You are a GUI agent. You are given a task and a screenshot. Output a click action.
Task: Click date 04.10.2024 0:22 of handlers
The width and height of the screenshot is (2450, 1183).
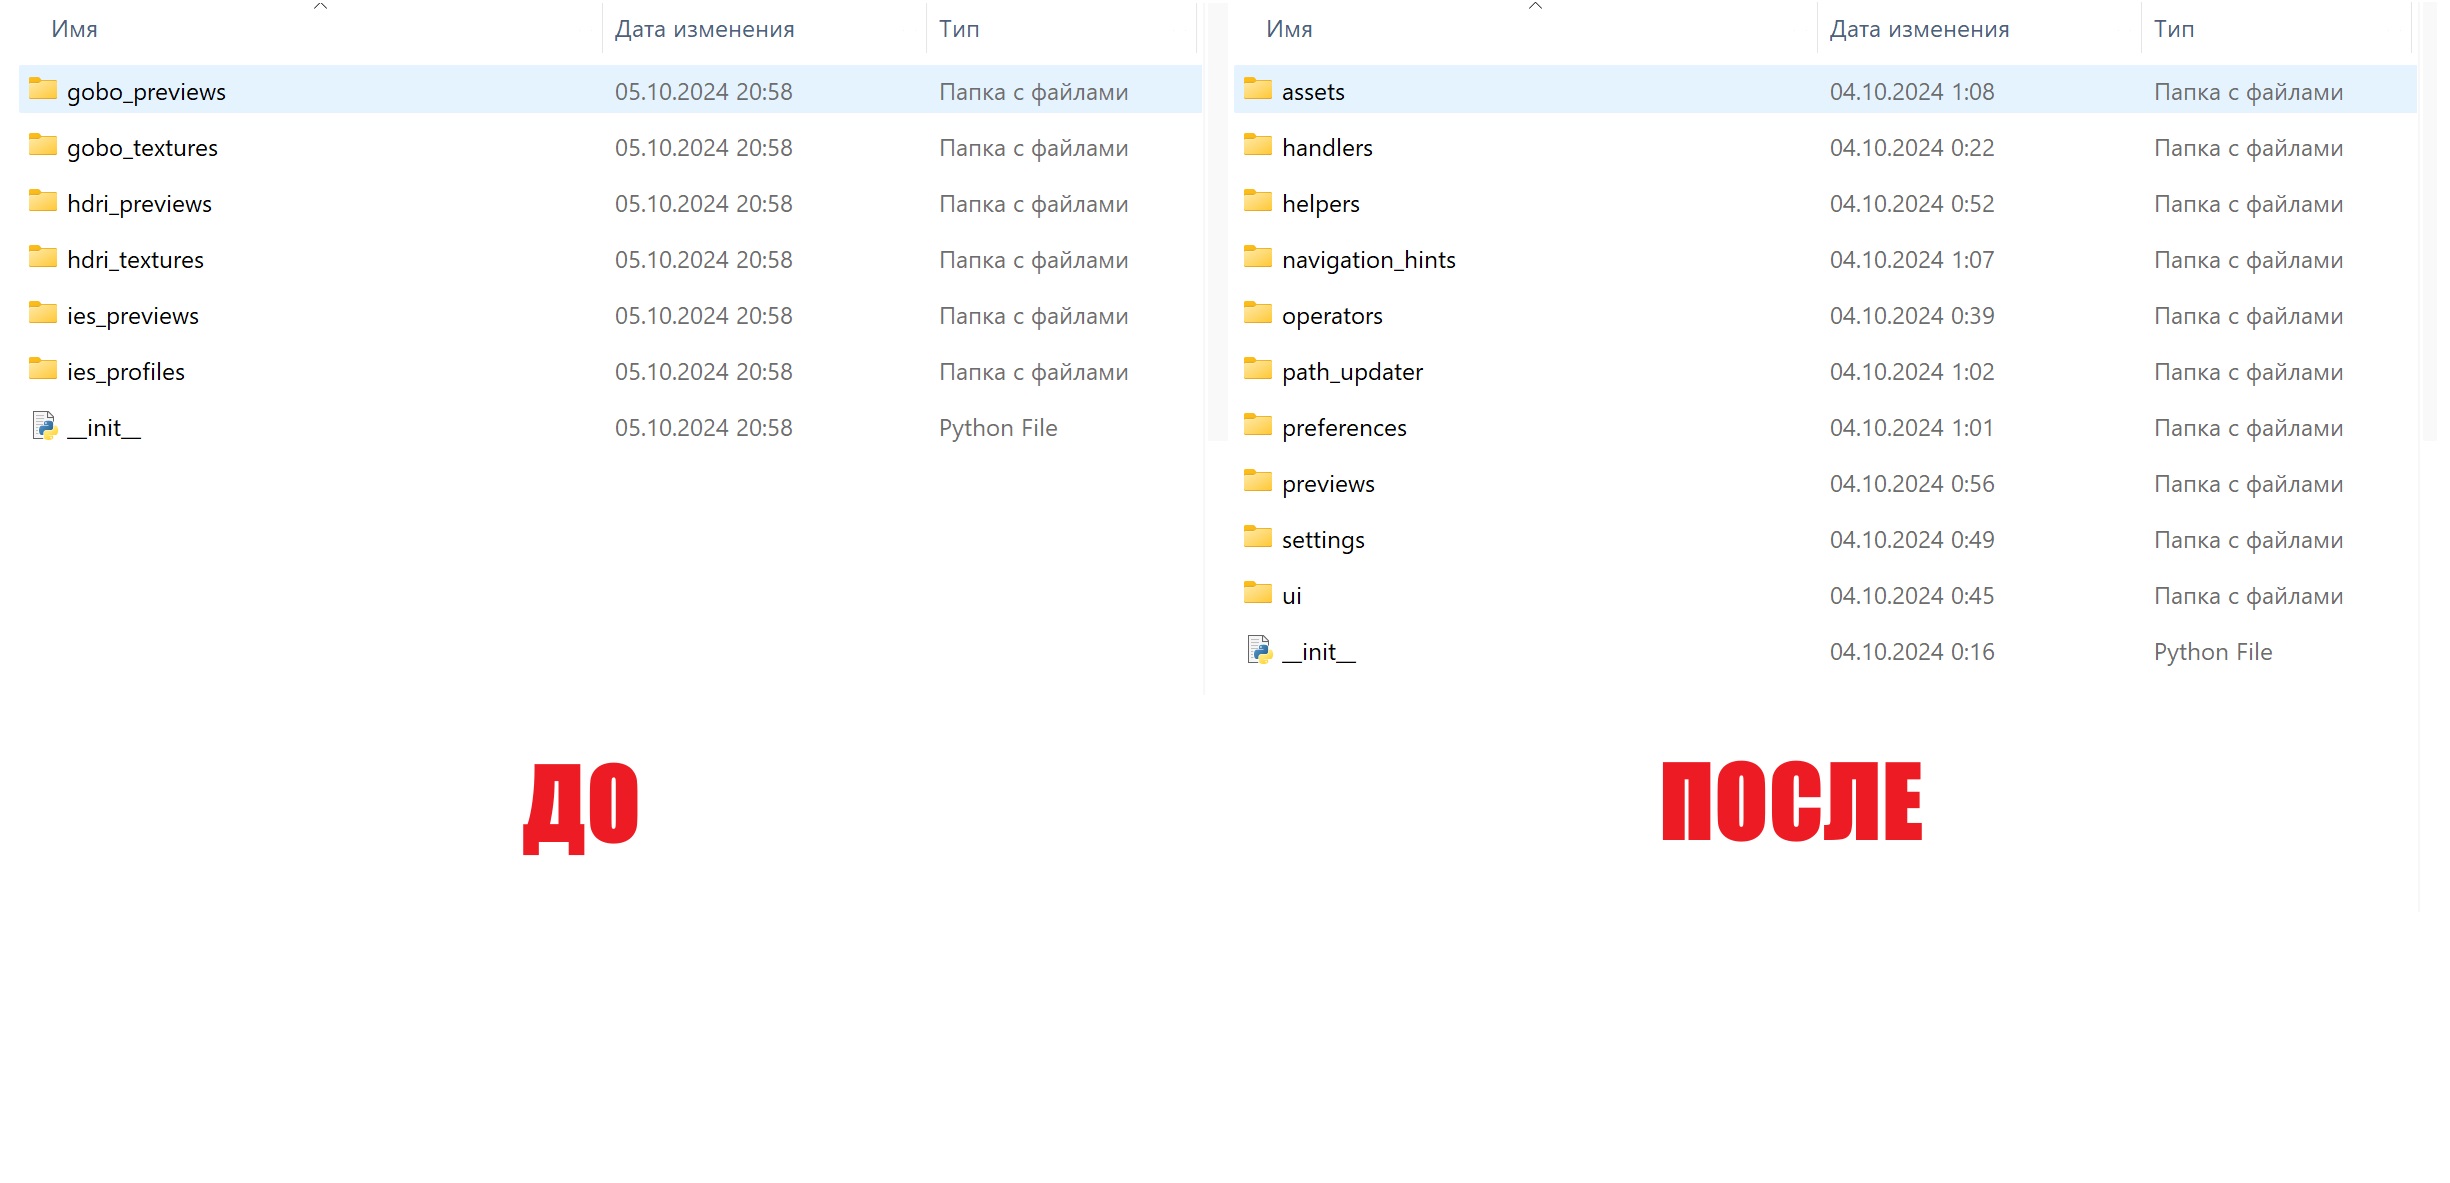[1912, 148]
